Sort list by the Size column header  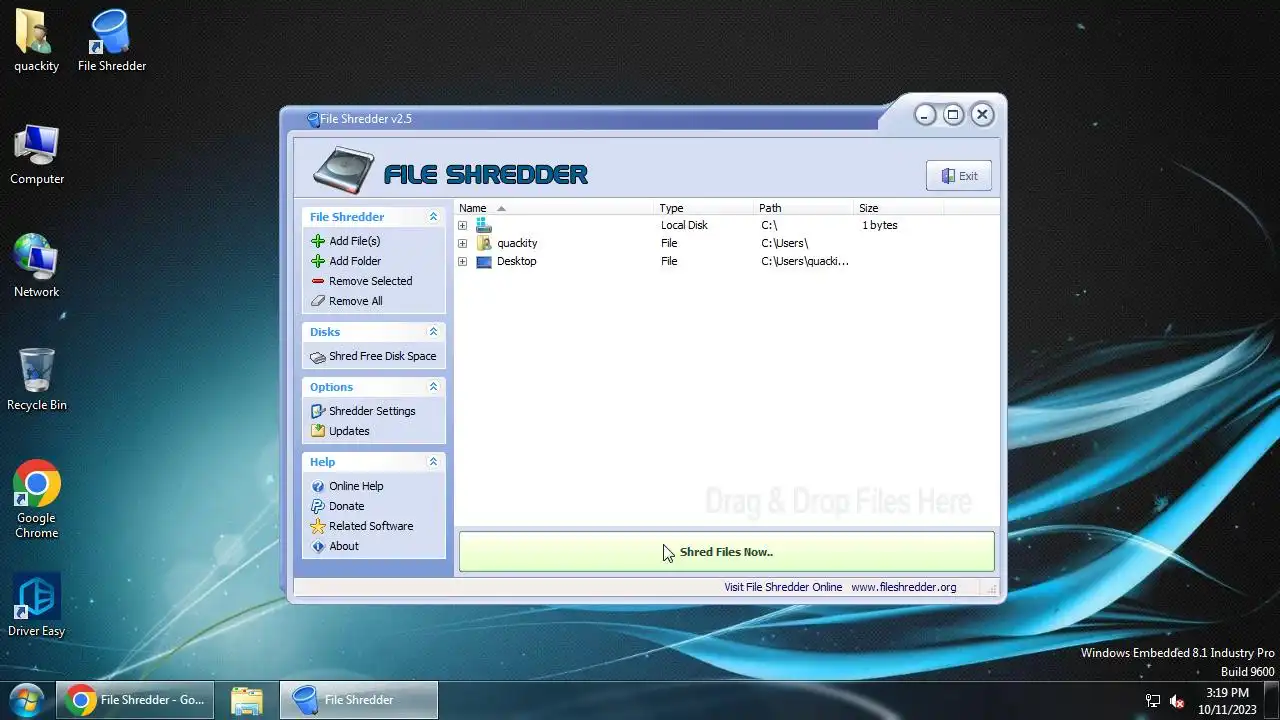tap(899, 208)
